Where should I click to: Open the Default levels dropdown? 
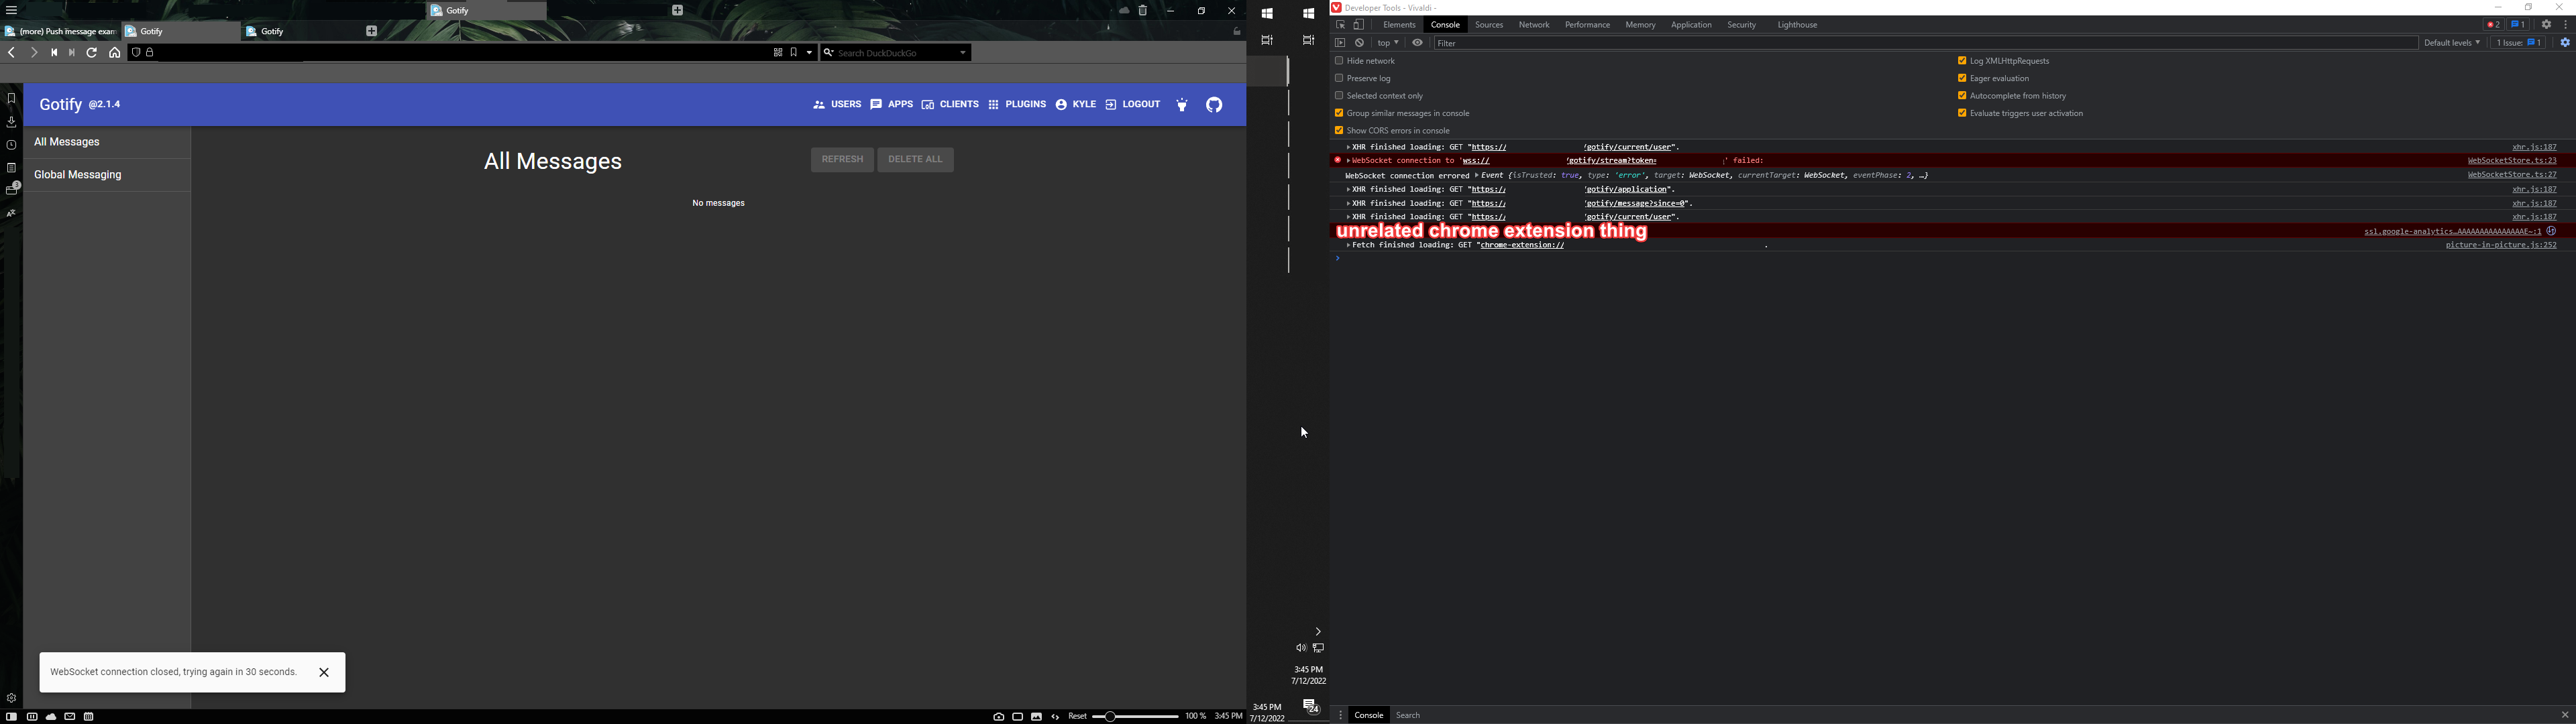click(x=2451, y=43)
